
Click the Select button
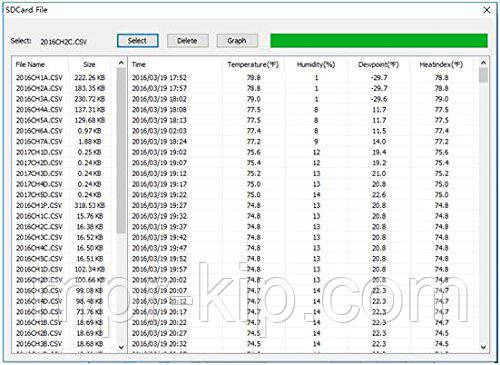[138, 41]
